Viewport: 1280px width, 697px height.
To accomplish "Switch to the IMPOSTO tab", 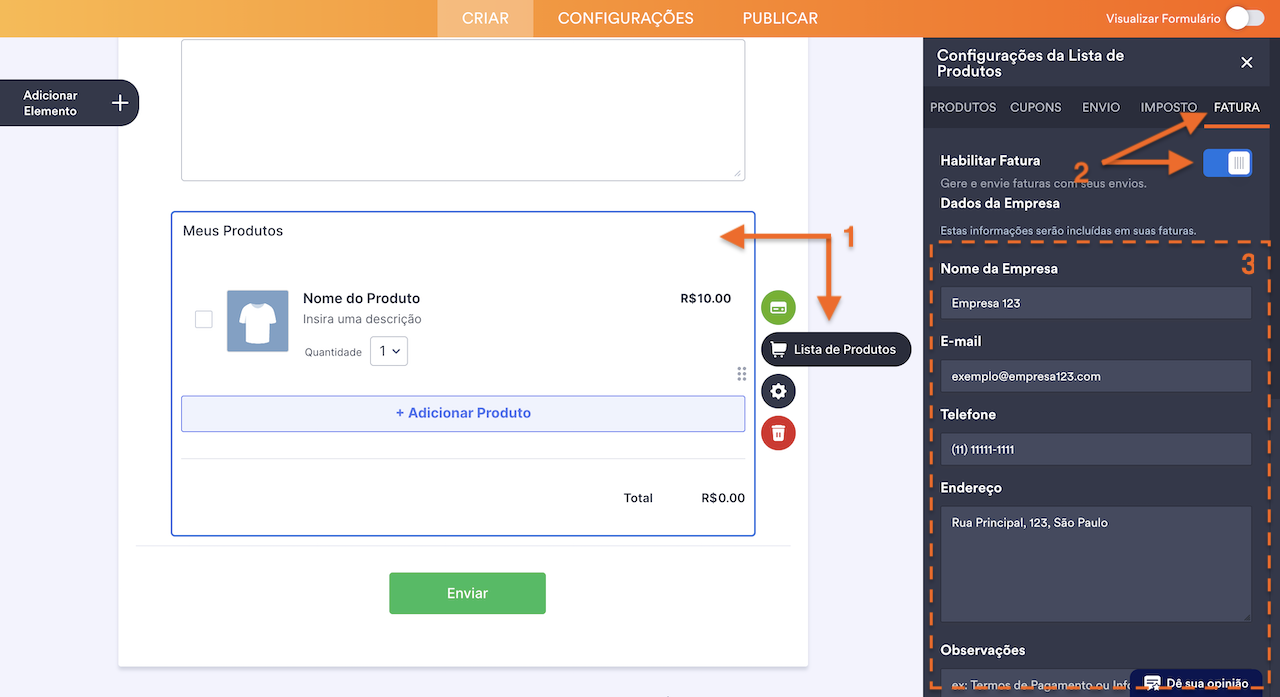I will tap(1167, 107).
